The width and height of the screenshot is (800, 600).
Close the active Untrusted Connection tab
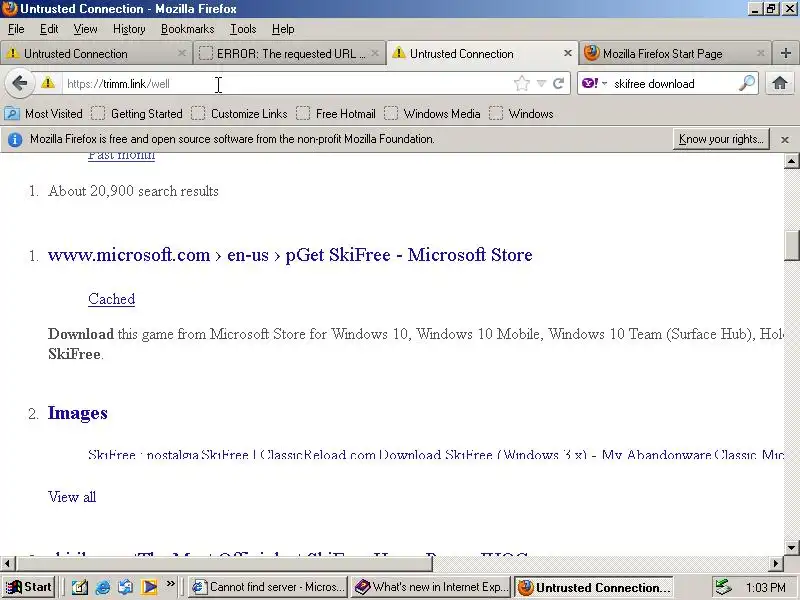pos(567,53)
